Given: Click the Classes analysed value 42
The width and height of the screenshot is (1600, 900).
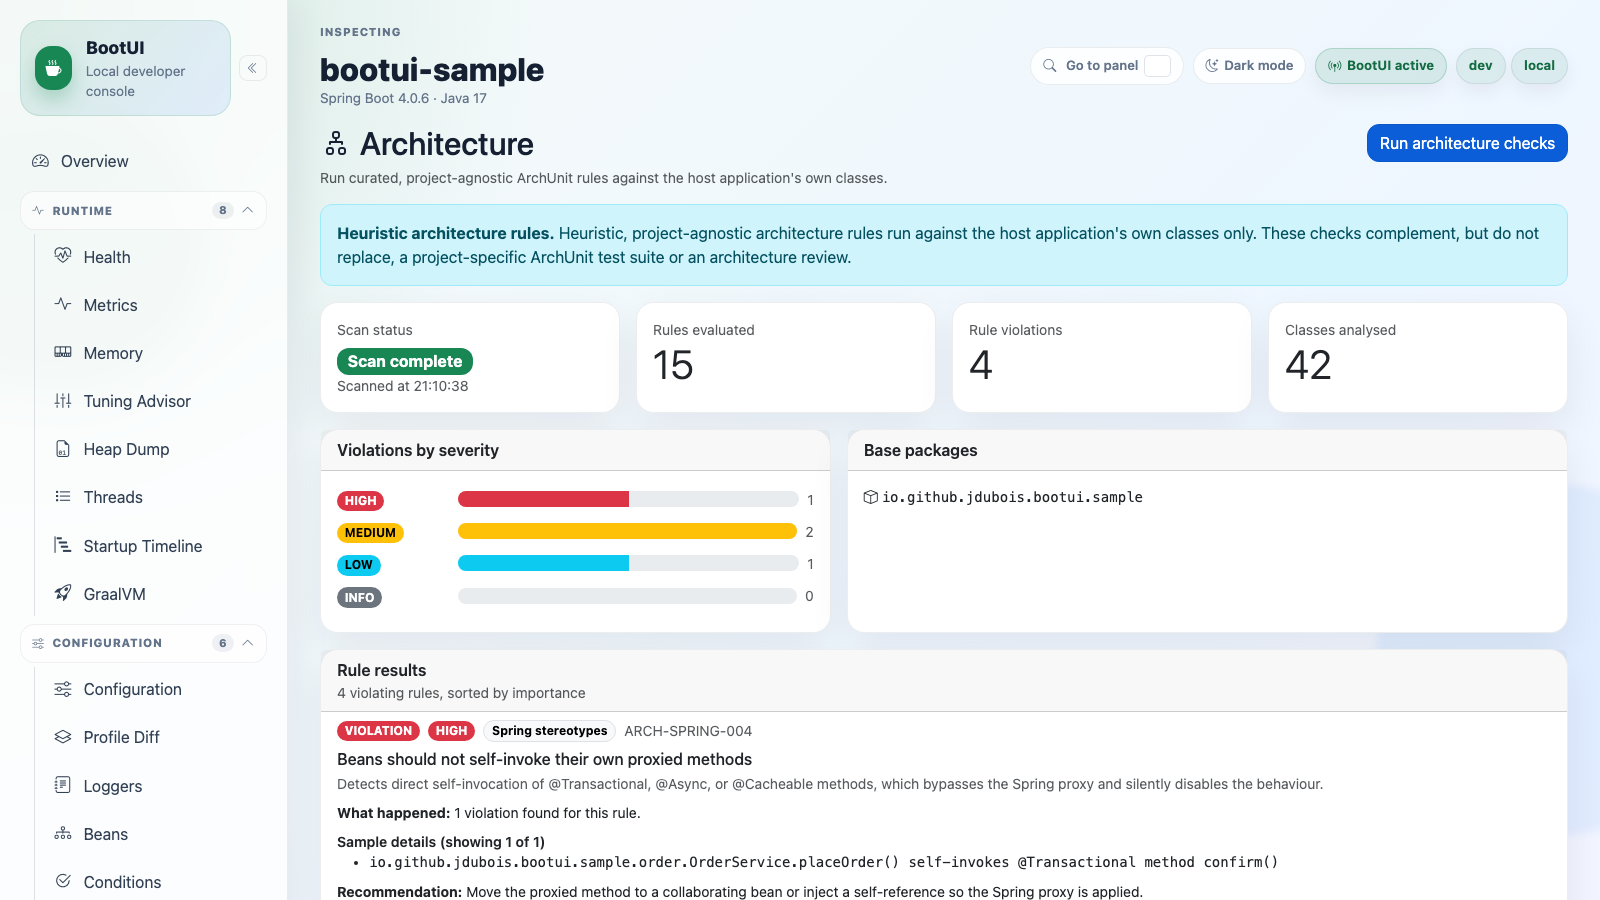Looking at the screenshot, I should 1308,365.
